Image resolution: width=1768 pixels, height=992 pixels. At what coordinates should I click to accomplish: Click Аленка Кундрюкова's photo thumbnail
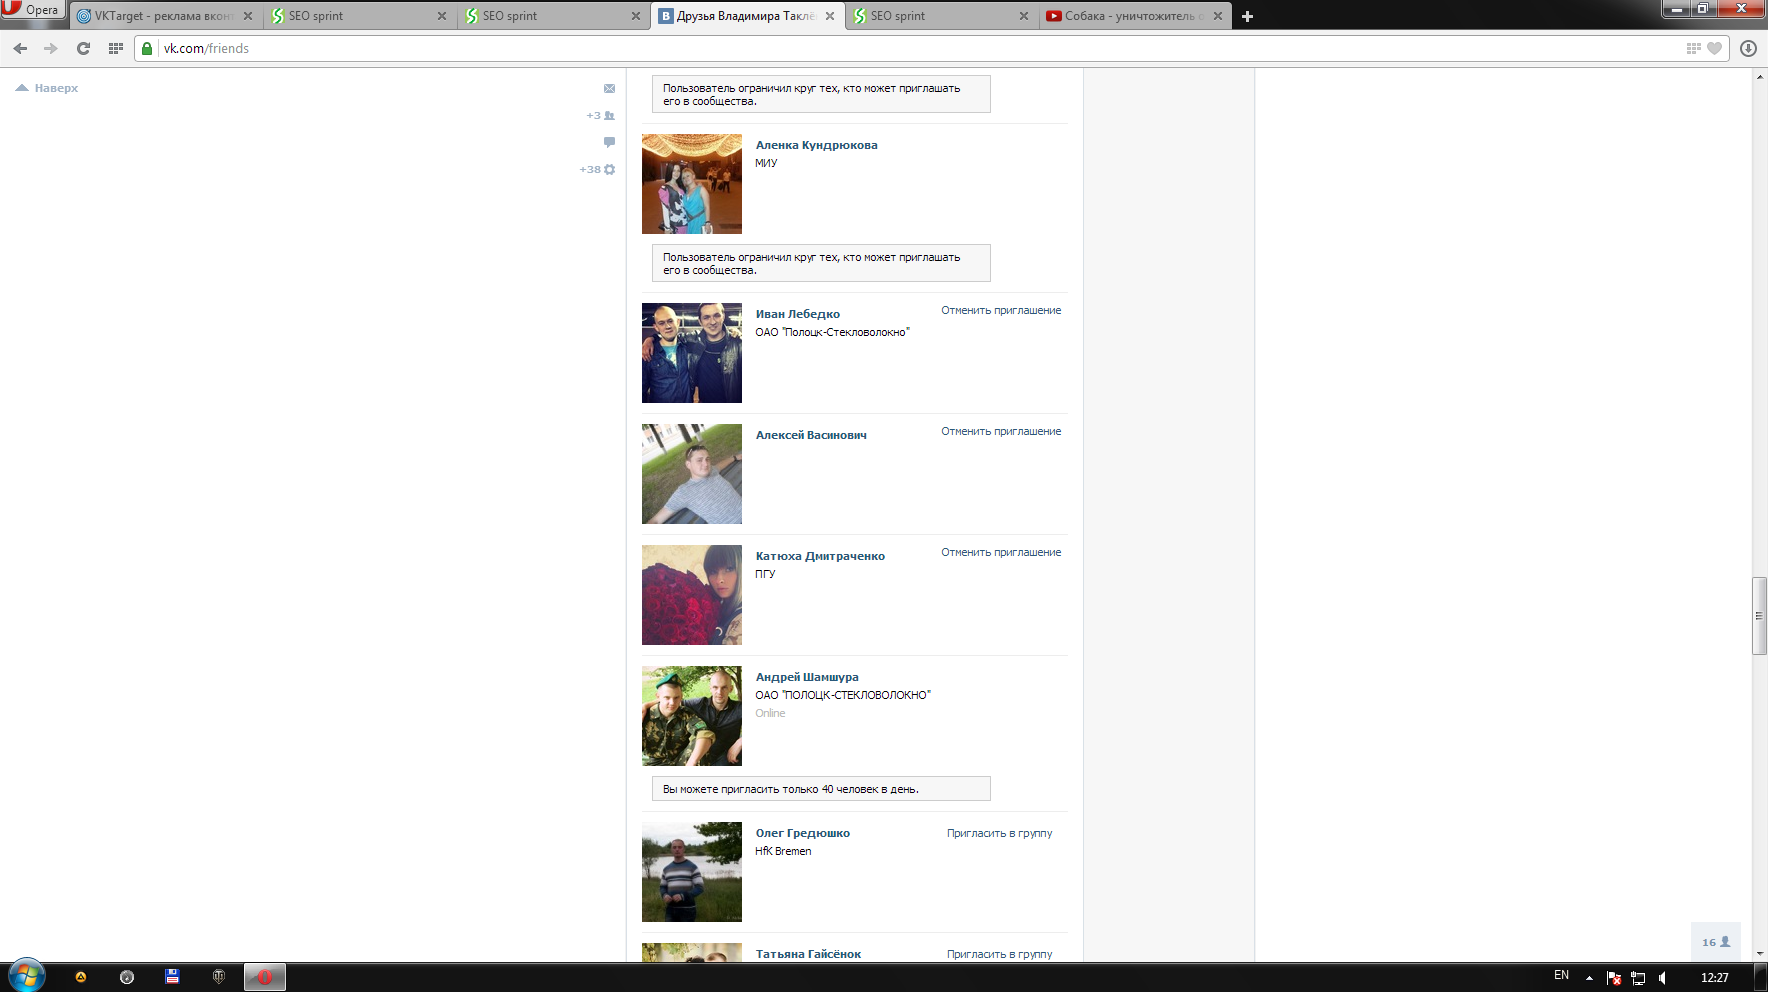[692, 184]
